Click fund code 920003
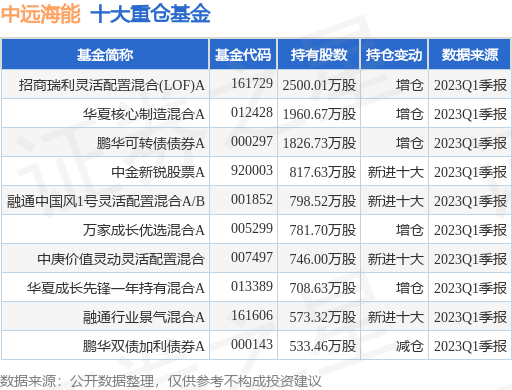 (252, 170)
